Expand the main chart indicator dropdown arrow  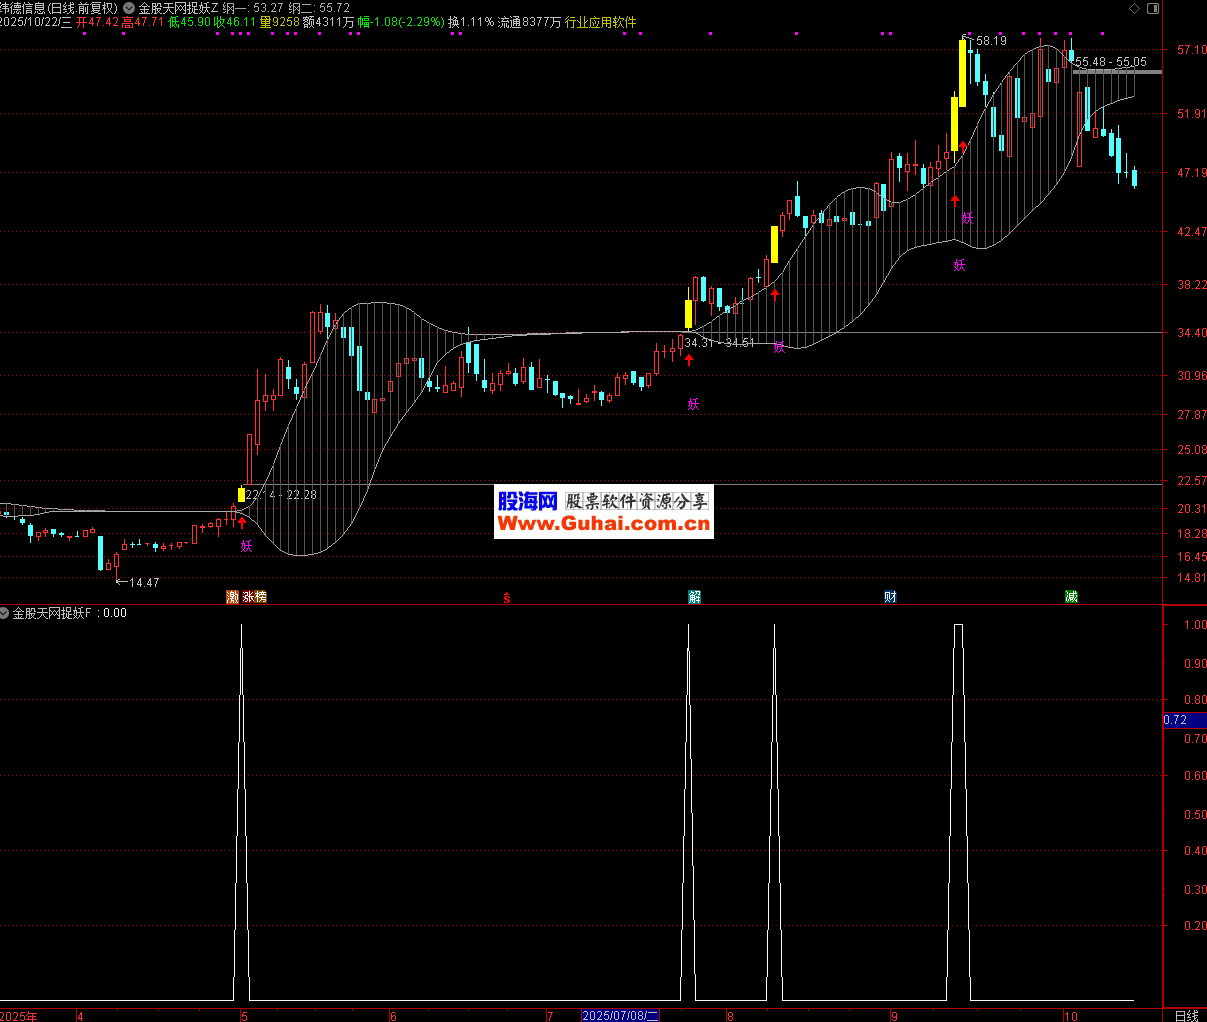[128, 8]
